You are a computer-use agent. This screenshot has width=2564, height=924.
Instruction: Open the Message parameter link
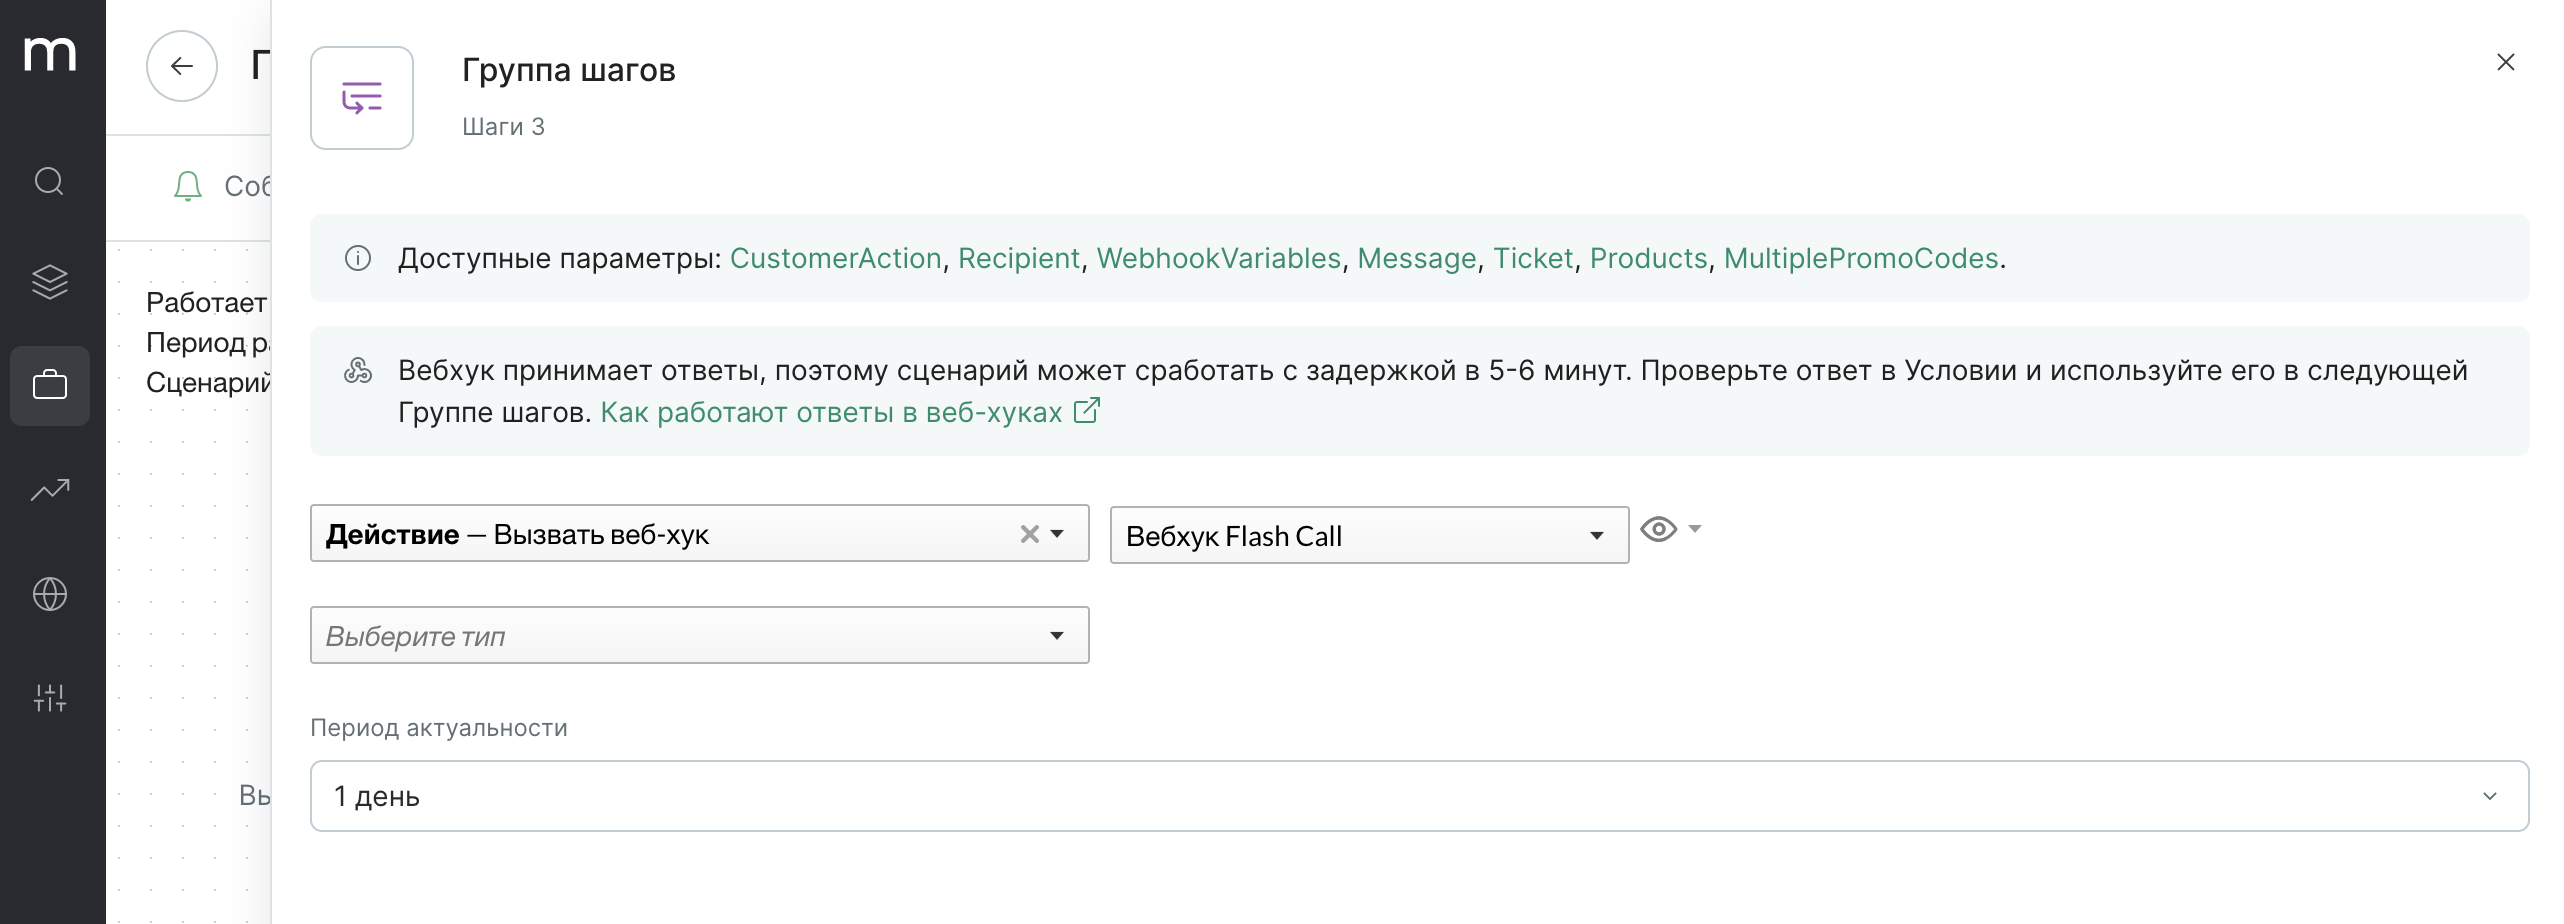click(1417, 258)
